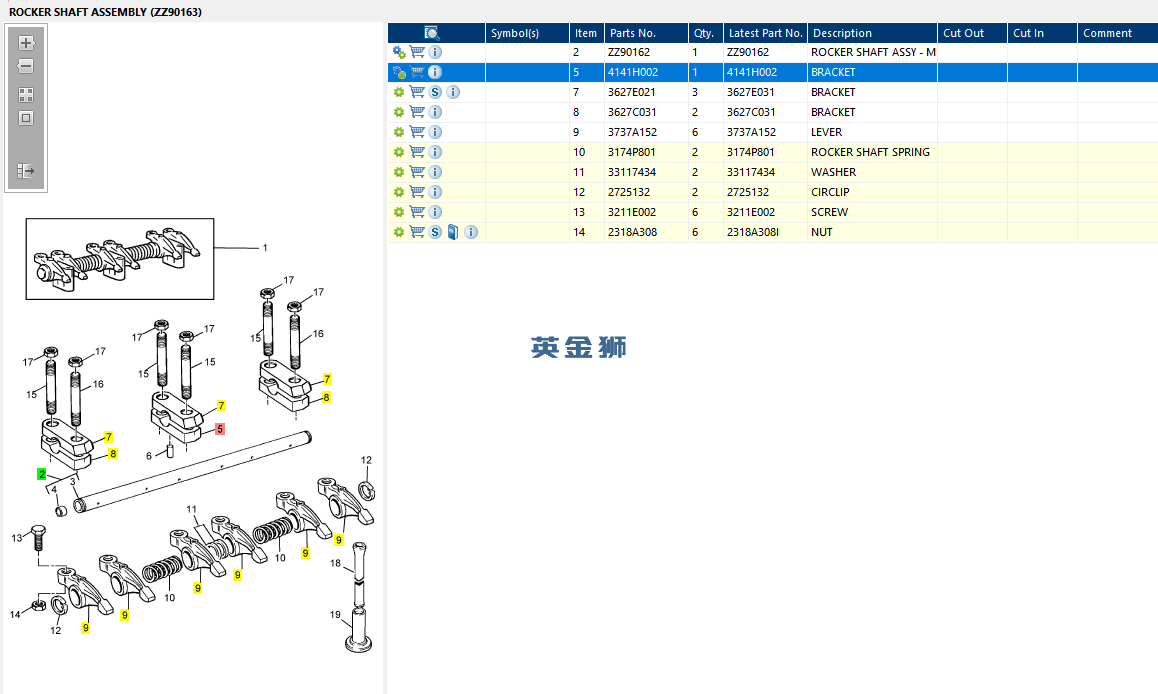Click the four-squares grid view icon
Viewport: 1158px width, 694px height.
[26, 95]
